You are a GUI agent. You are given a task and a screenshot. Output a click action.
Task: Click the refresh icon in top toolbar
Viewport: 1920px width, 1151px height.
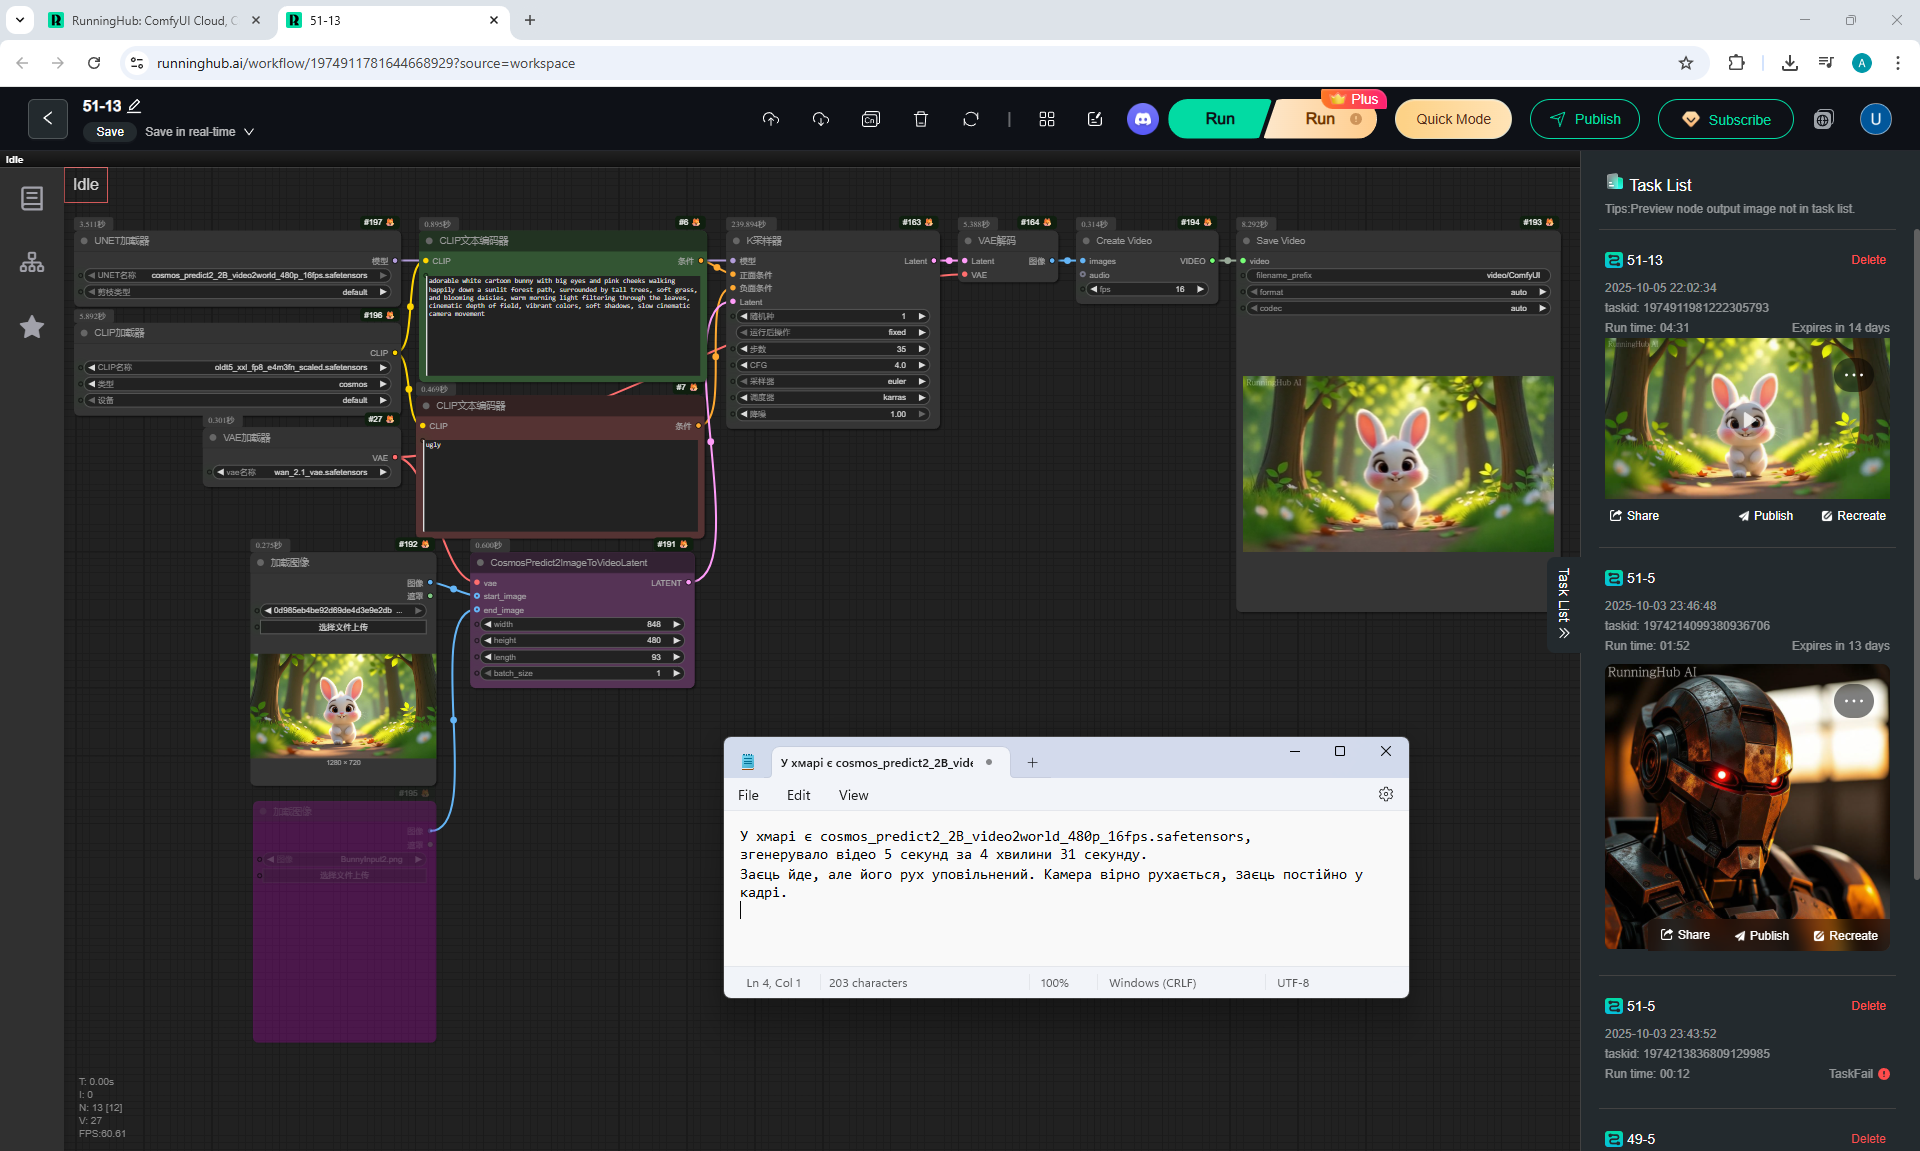click(x=970, y=119)
